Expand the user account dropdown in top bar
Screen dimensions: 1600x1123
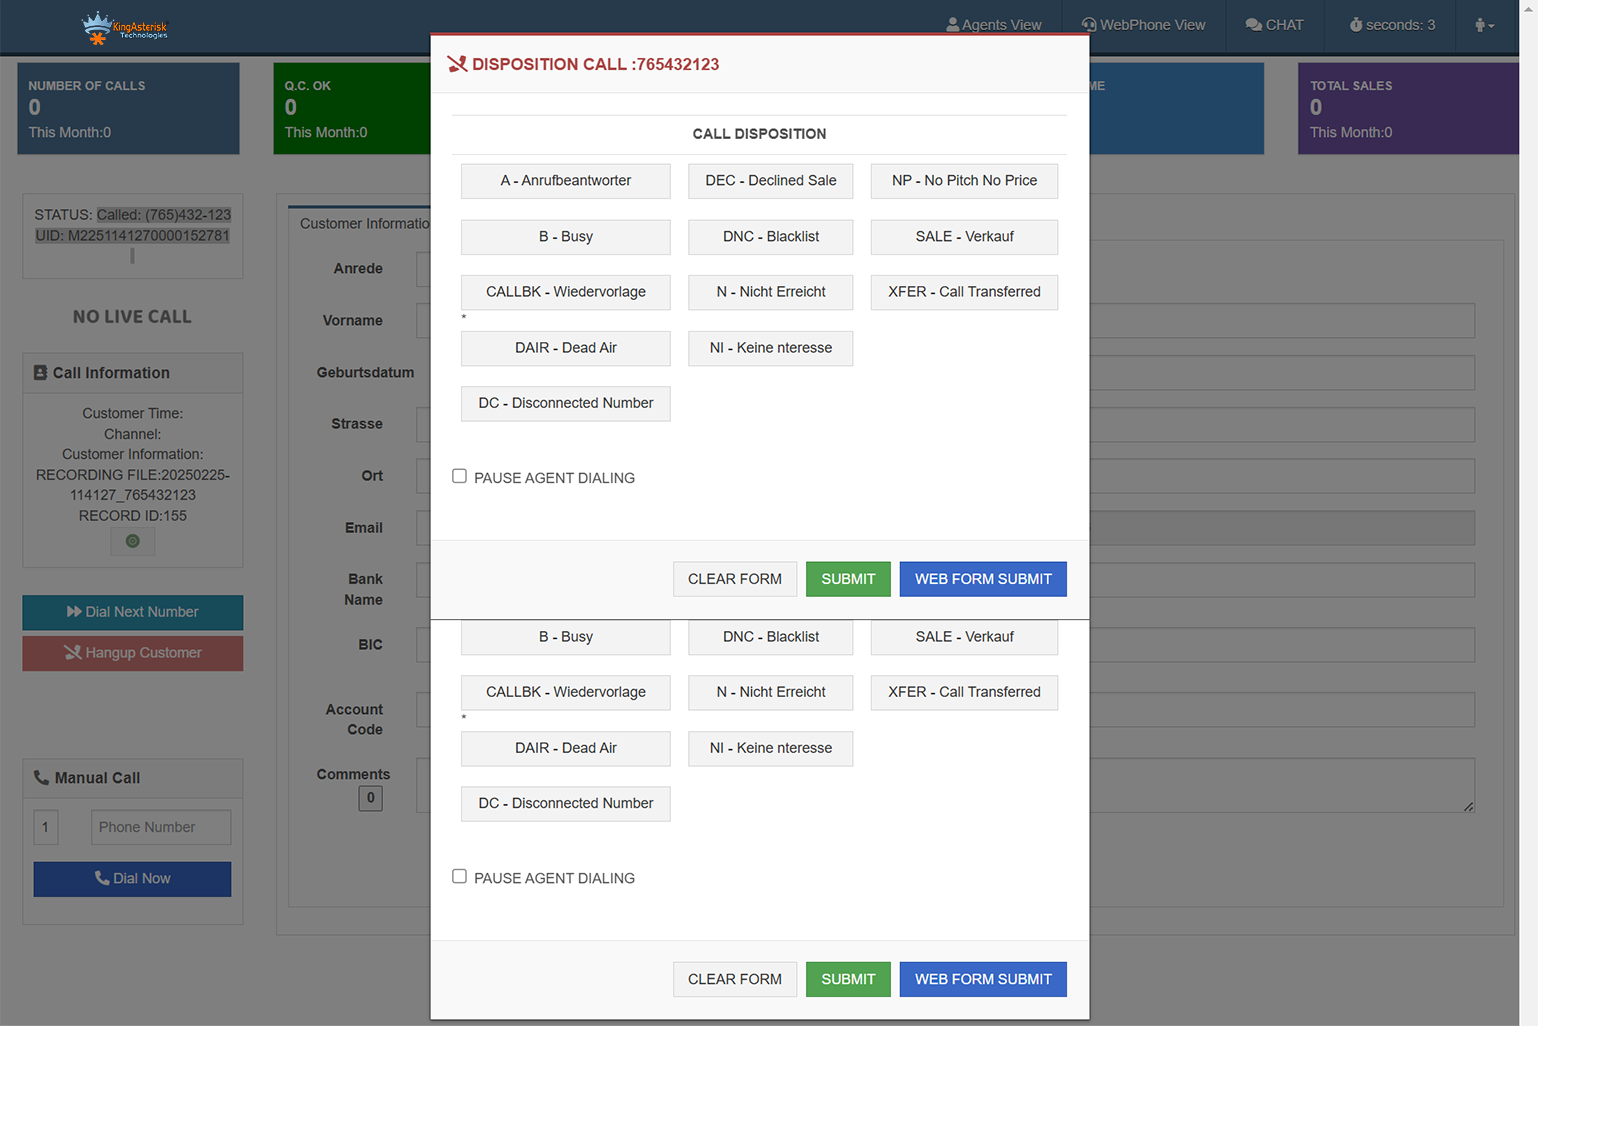pyautogui.click(x=1484, y=25)
